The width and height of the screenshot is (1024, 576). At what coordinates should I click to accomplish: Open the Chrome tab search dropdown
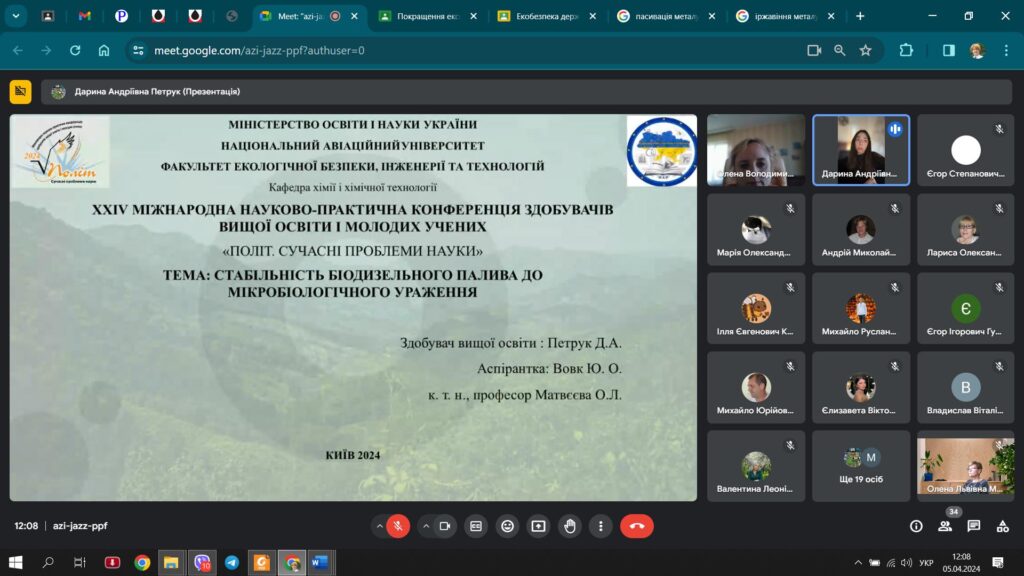click(x=16, y=16)
